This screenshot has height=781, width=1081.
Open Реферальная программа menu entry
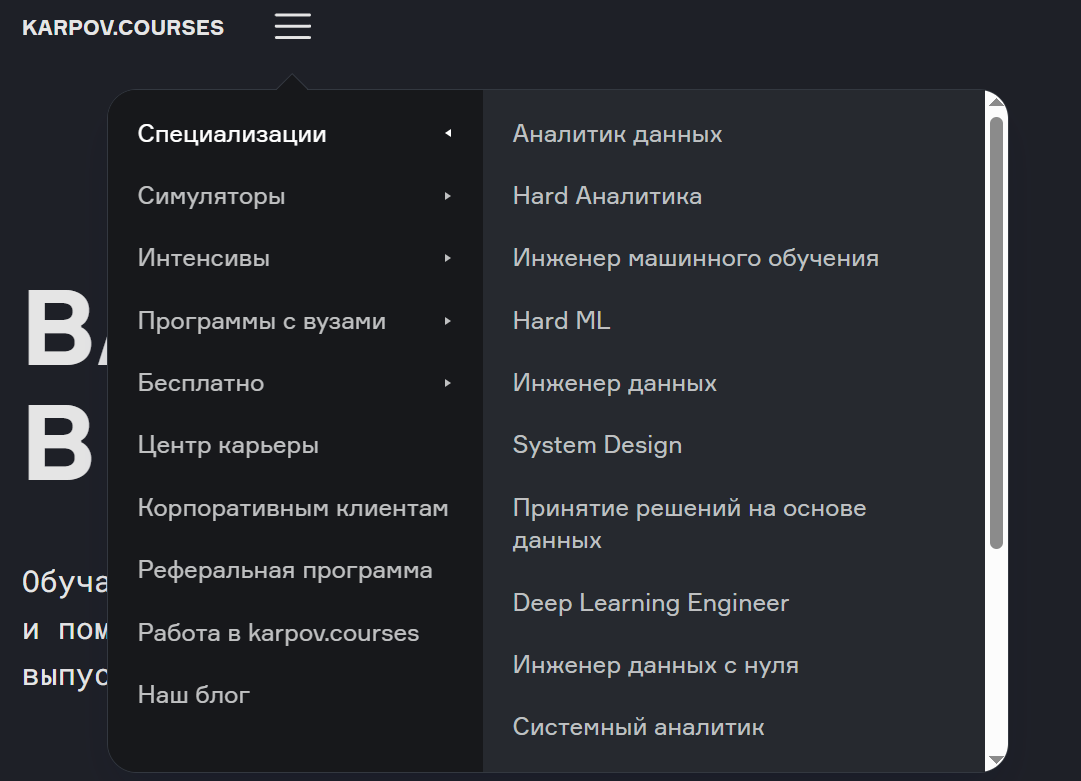[x=285, y=570]
